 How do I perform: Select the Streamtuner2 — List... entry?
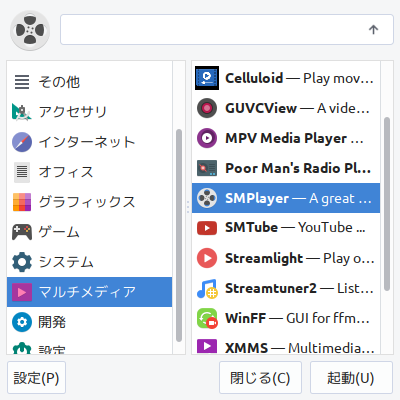tap(286, 288)
